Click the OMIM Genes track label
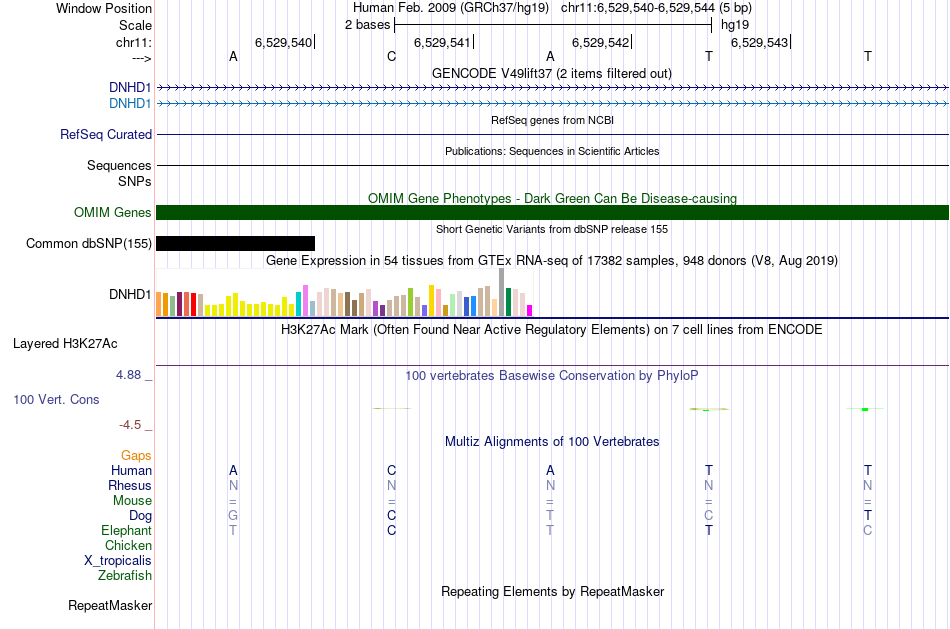Screen dimensions: 950x629 pos(113,213)
